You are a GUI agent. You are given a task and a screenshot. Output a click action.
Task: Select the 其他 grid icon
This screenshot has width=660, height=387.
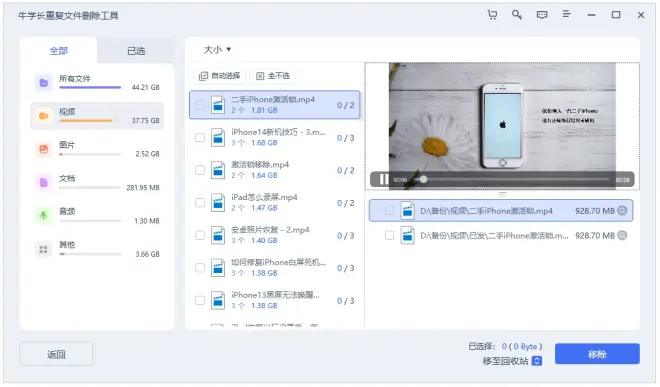[x=43, y=249]
